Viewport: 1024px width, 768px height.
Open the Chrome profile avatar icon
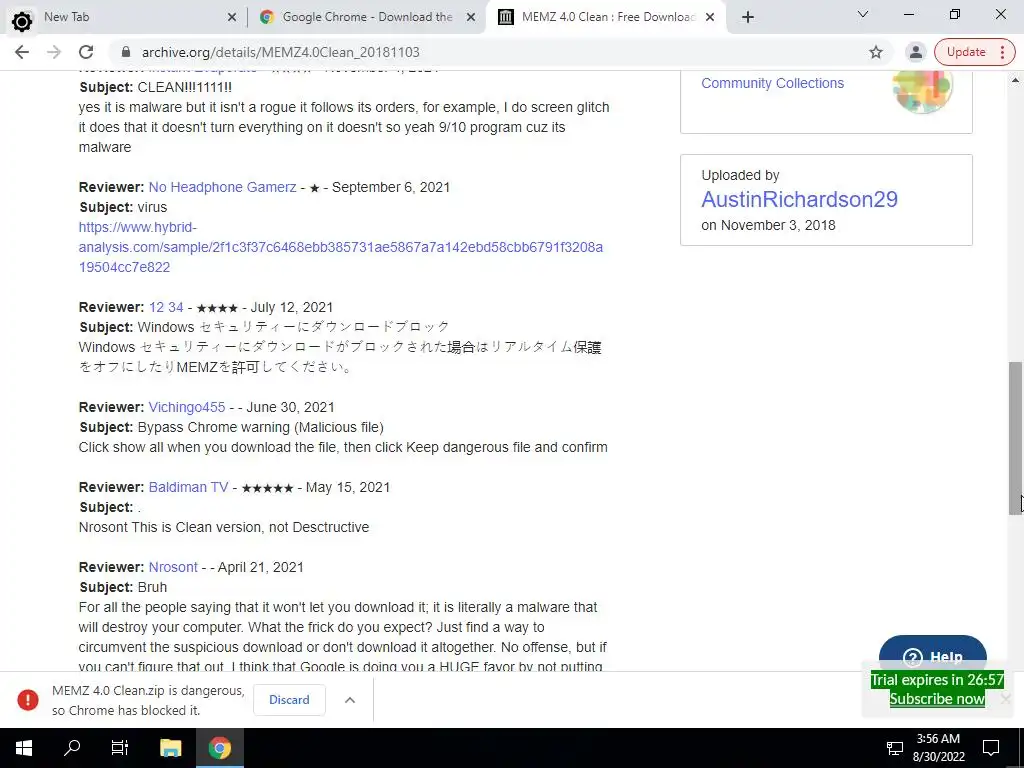pyautogui.click(x=916, y=52)
